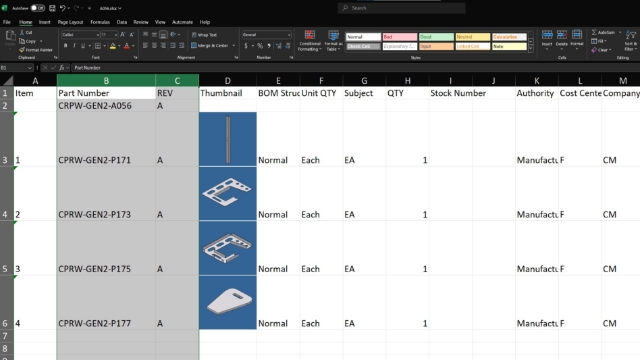The image size is (640, 360).
Task: Click the AutoSum sigma icon
Action: 594,32
